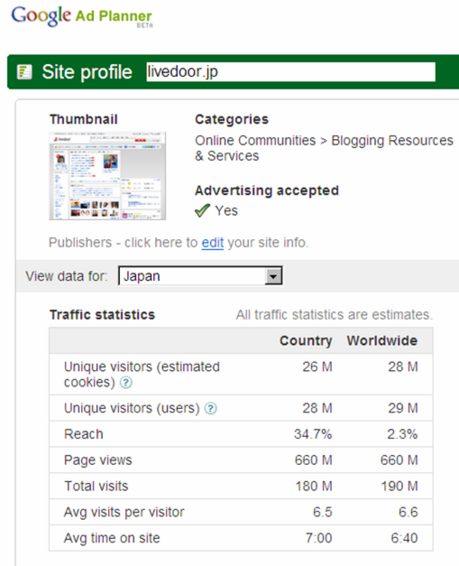Click All traffic statistics are estimates note
The width and height of the screenshot is (459, 566).
pyautogui.click(x=334, y=314)
